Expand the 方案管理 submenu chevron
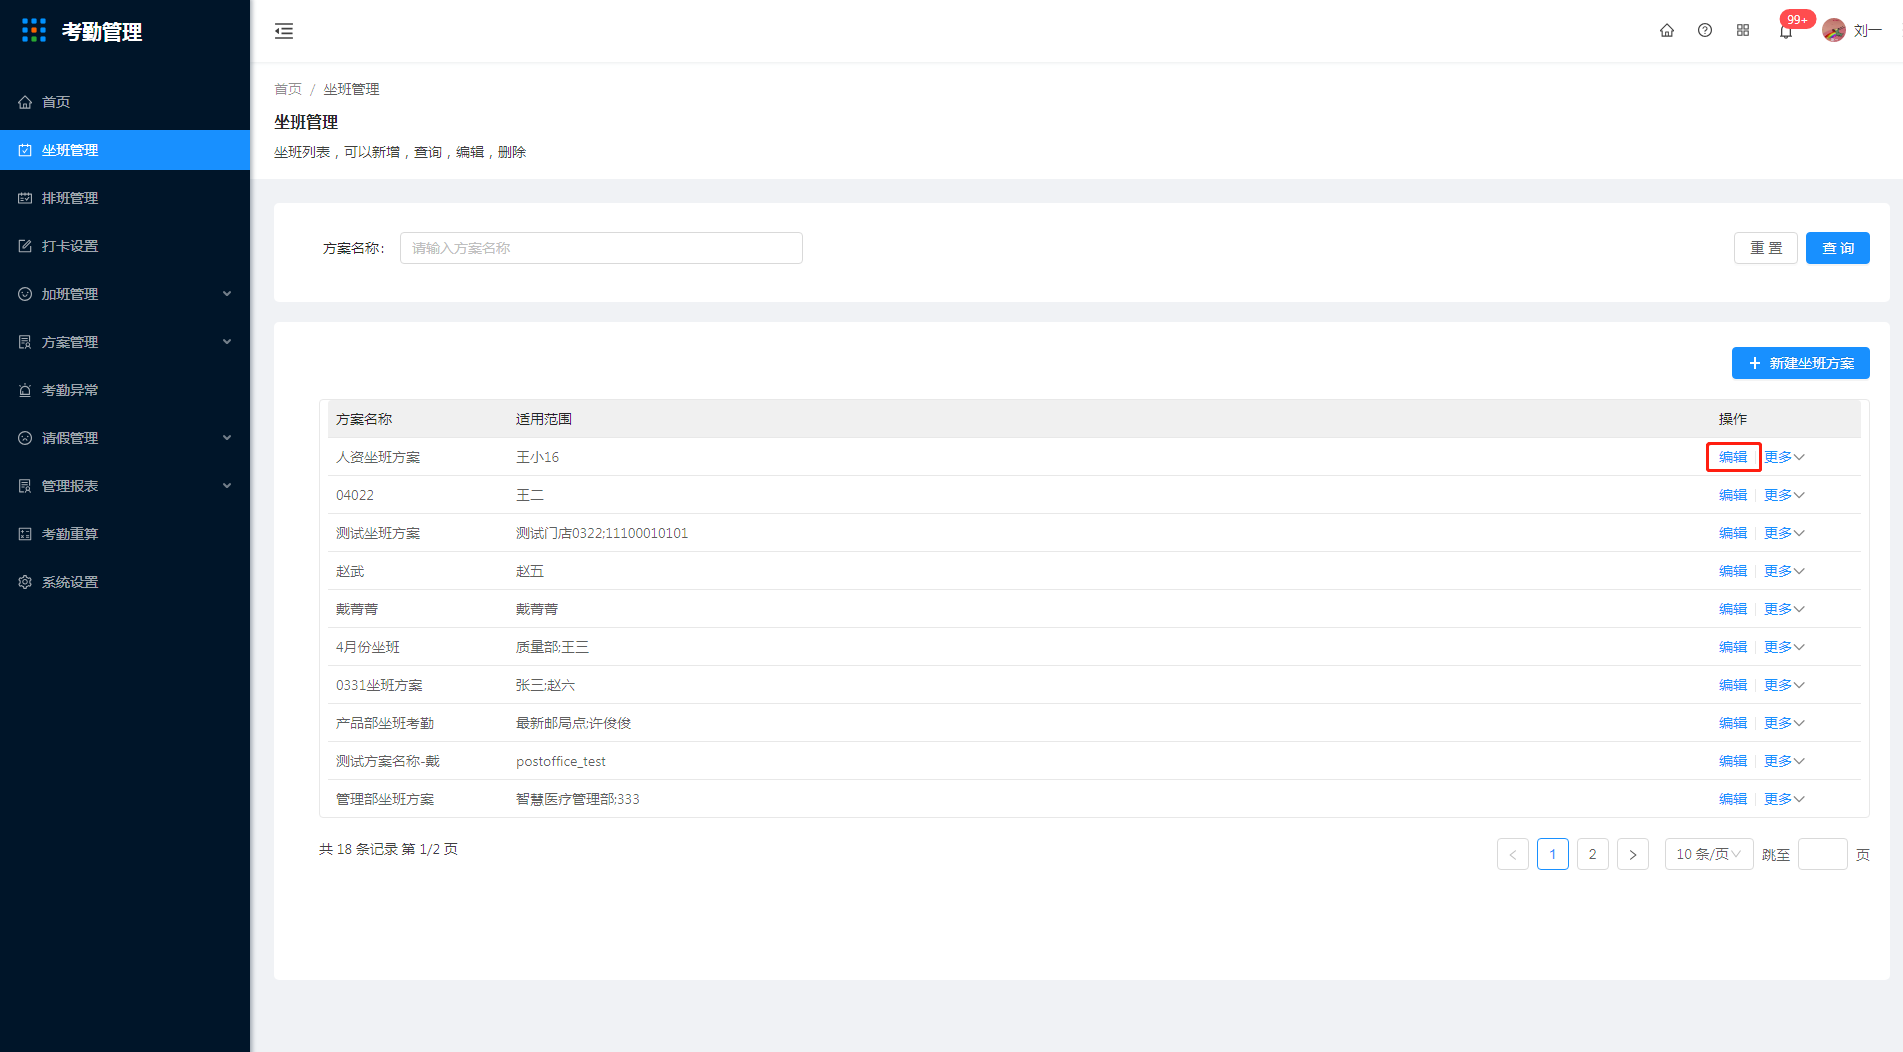Viewport: 1903px width, 1052px height. pos(227,342)
